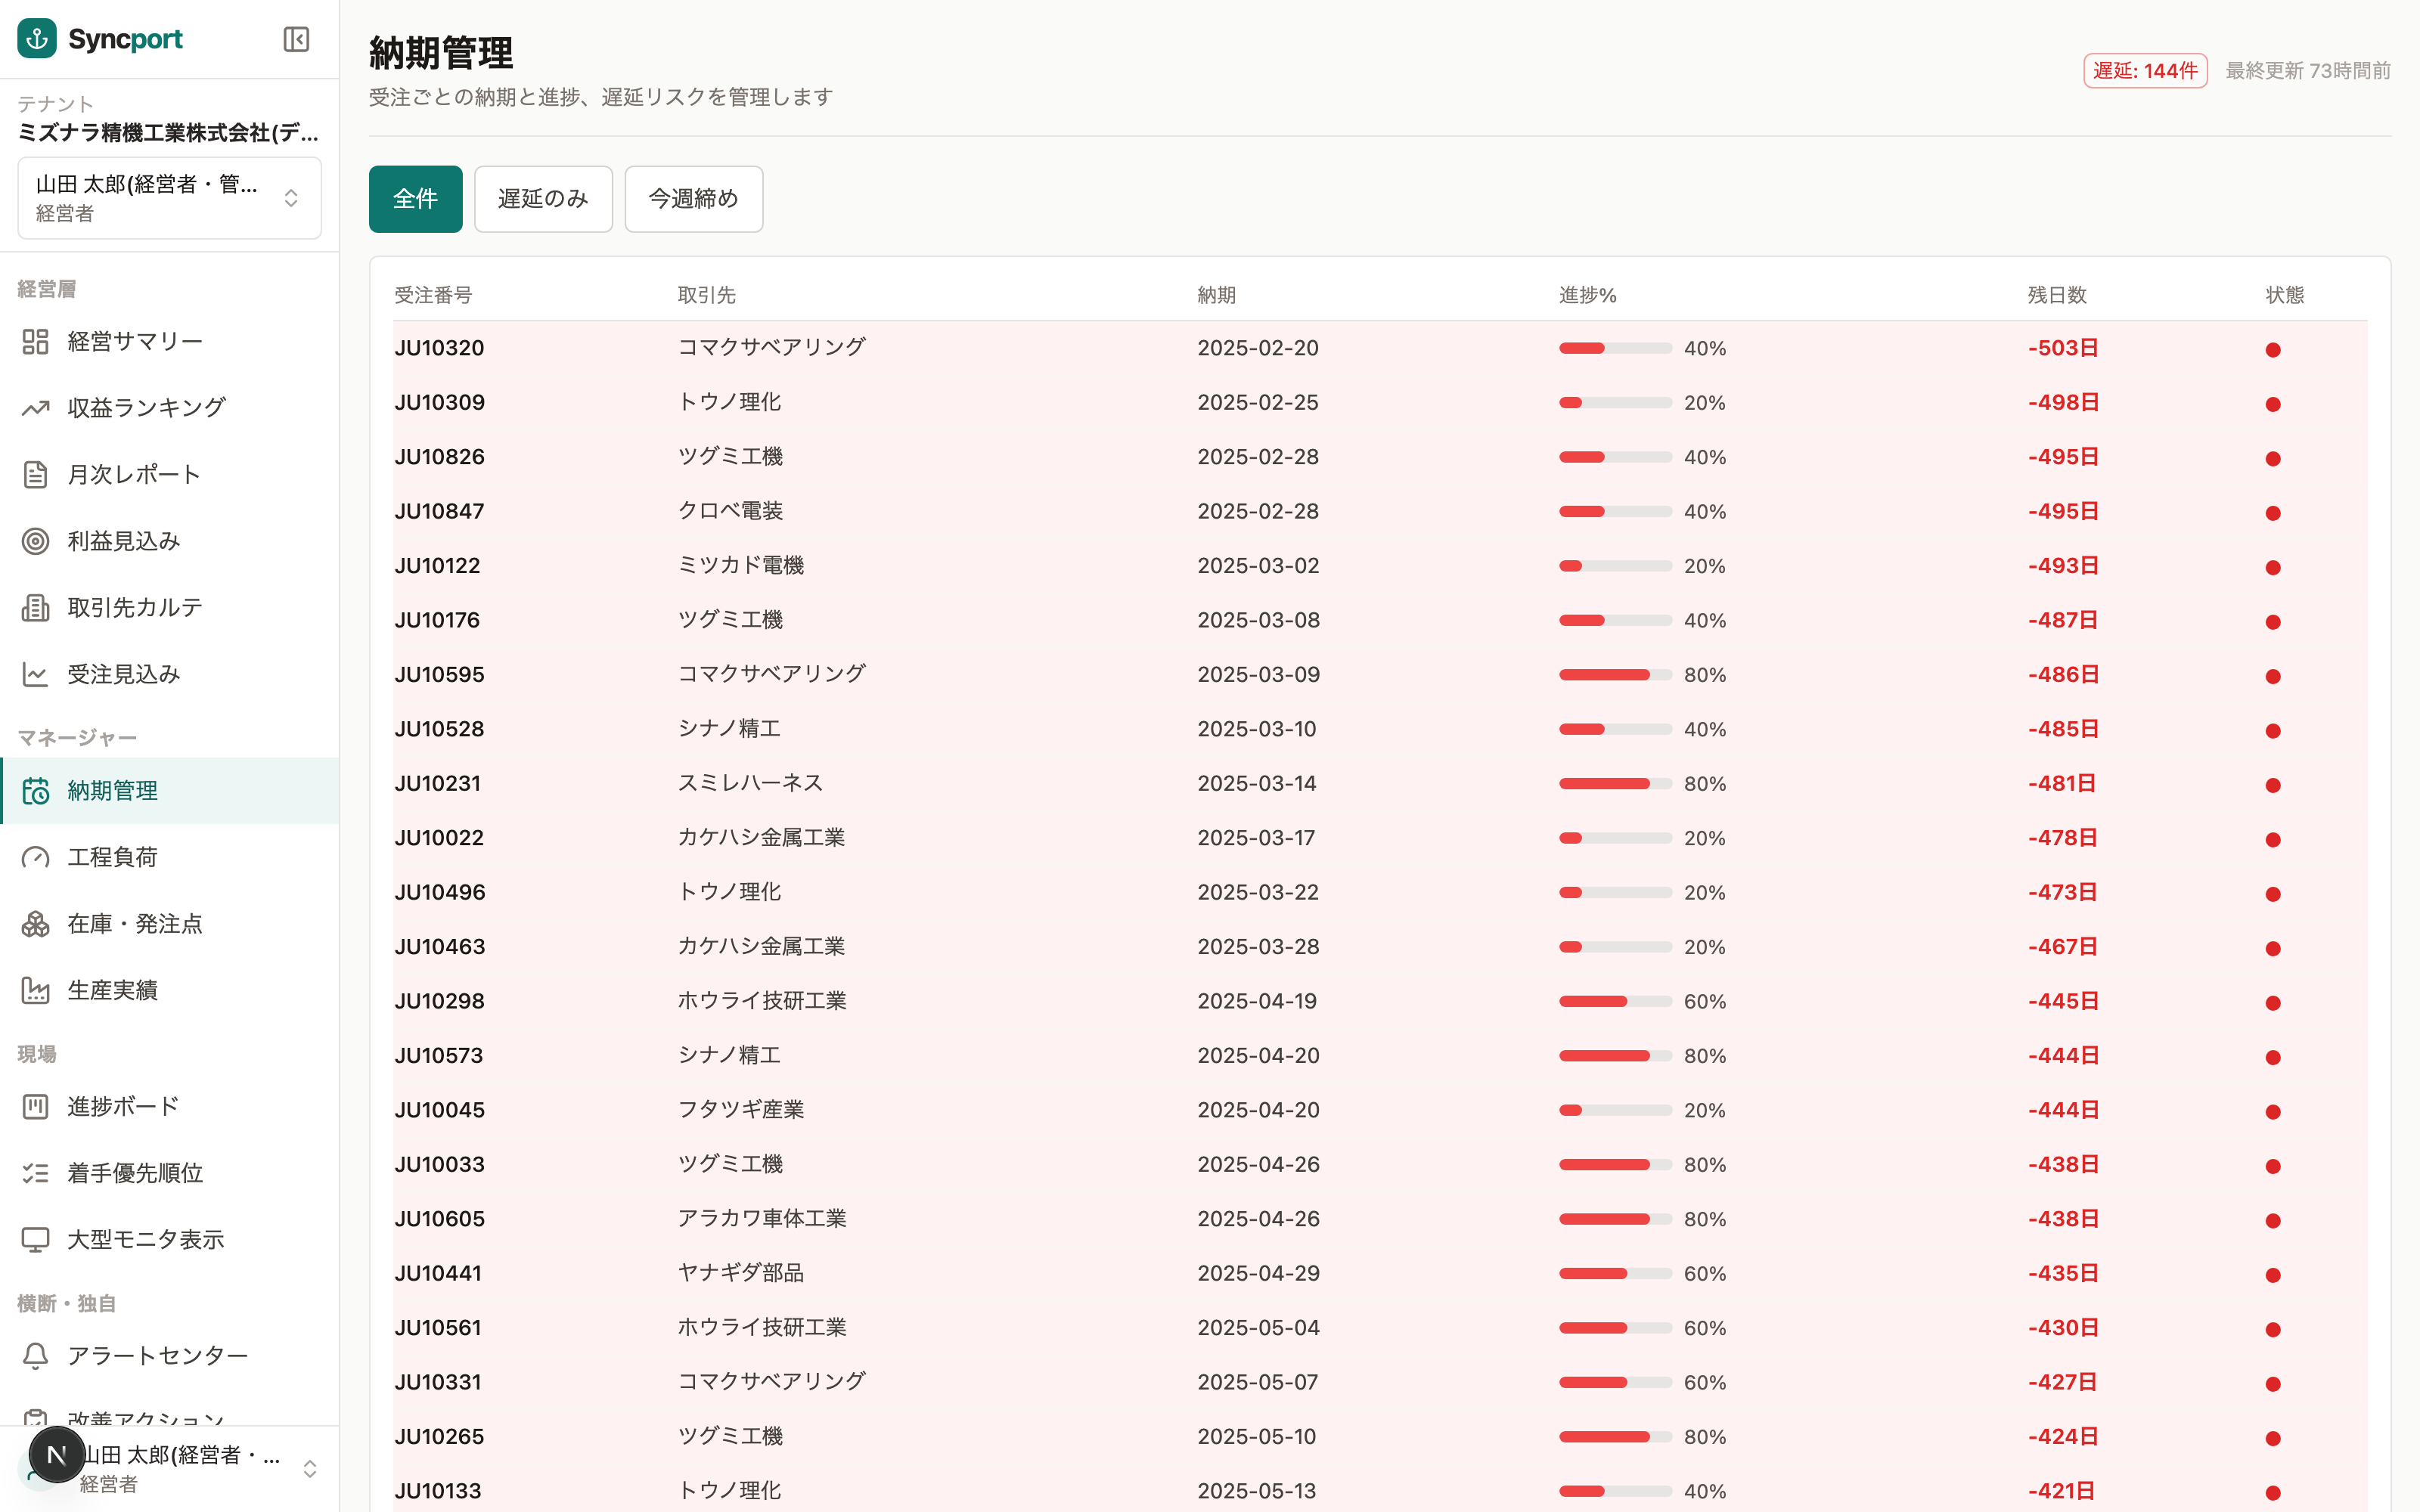
Task: Open アラートセンター bell icon
Action: pos(36,1356)
